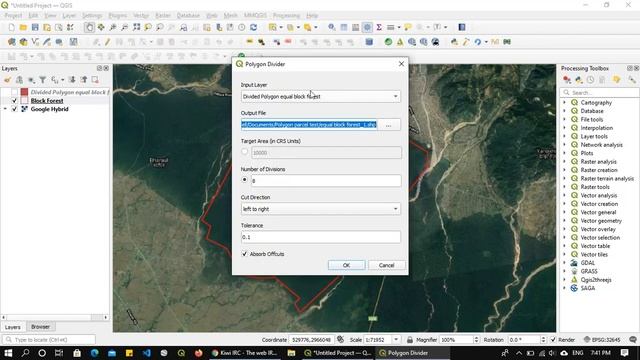Open the Scale dropdown in status bar
The height and width of the screenshot is (360, 640).
396,340
